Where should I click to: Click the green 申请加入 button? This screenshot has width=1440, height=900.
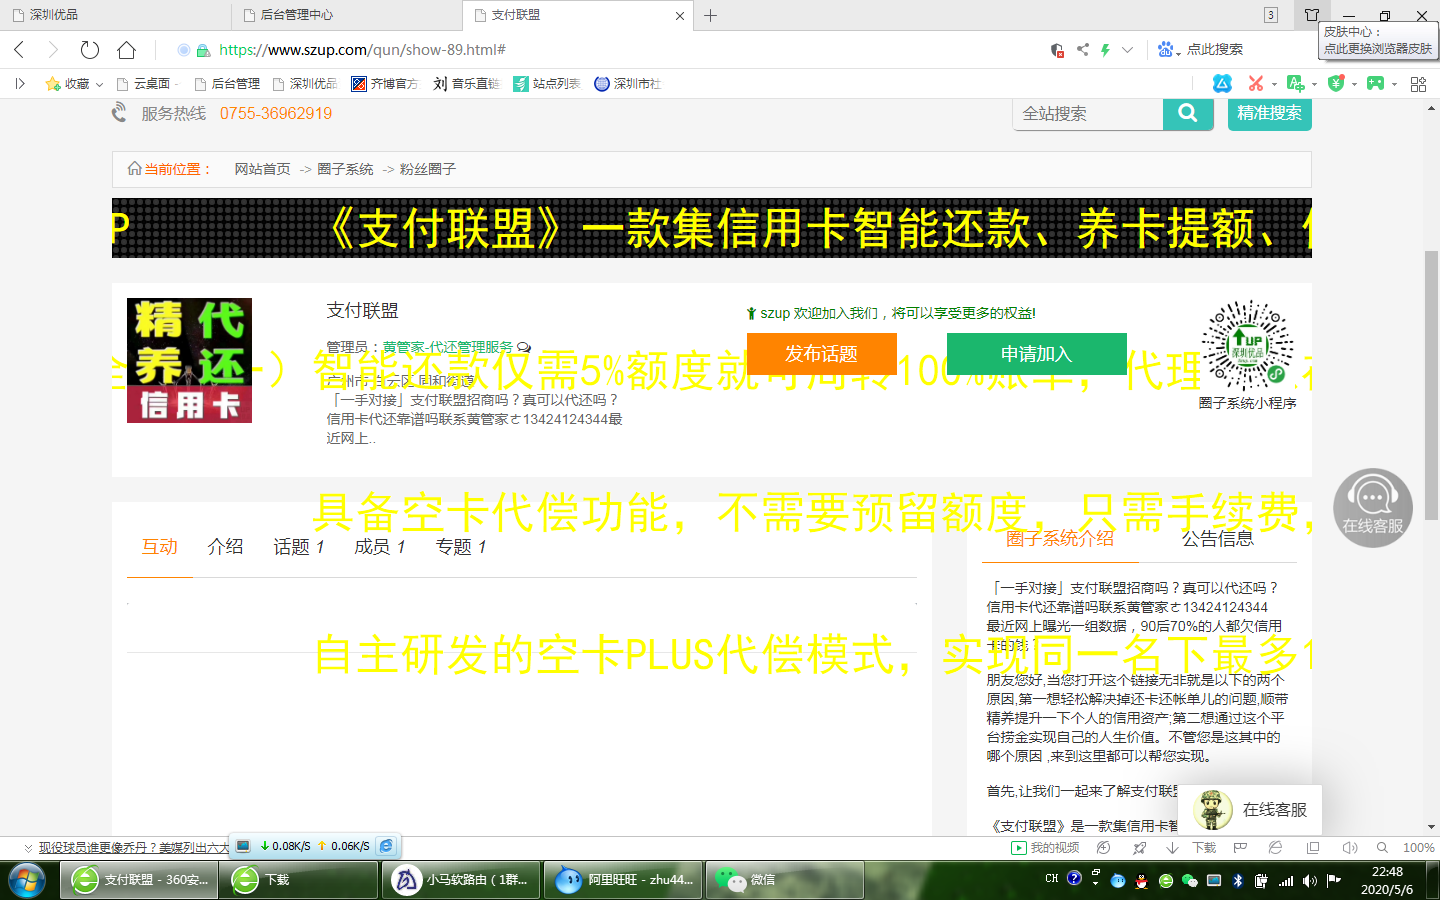(x=1036, y=354)
